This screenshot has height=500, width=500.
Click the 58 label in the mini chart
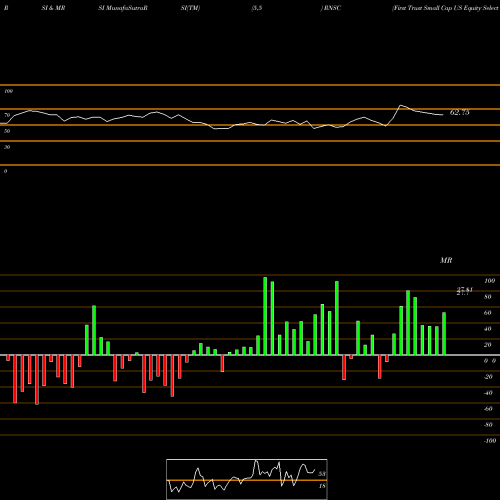click(x=322, y=474)
